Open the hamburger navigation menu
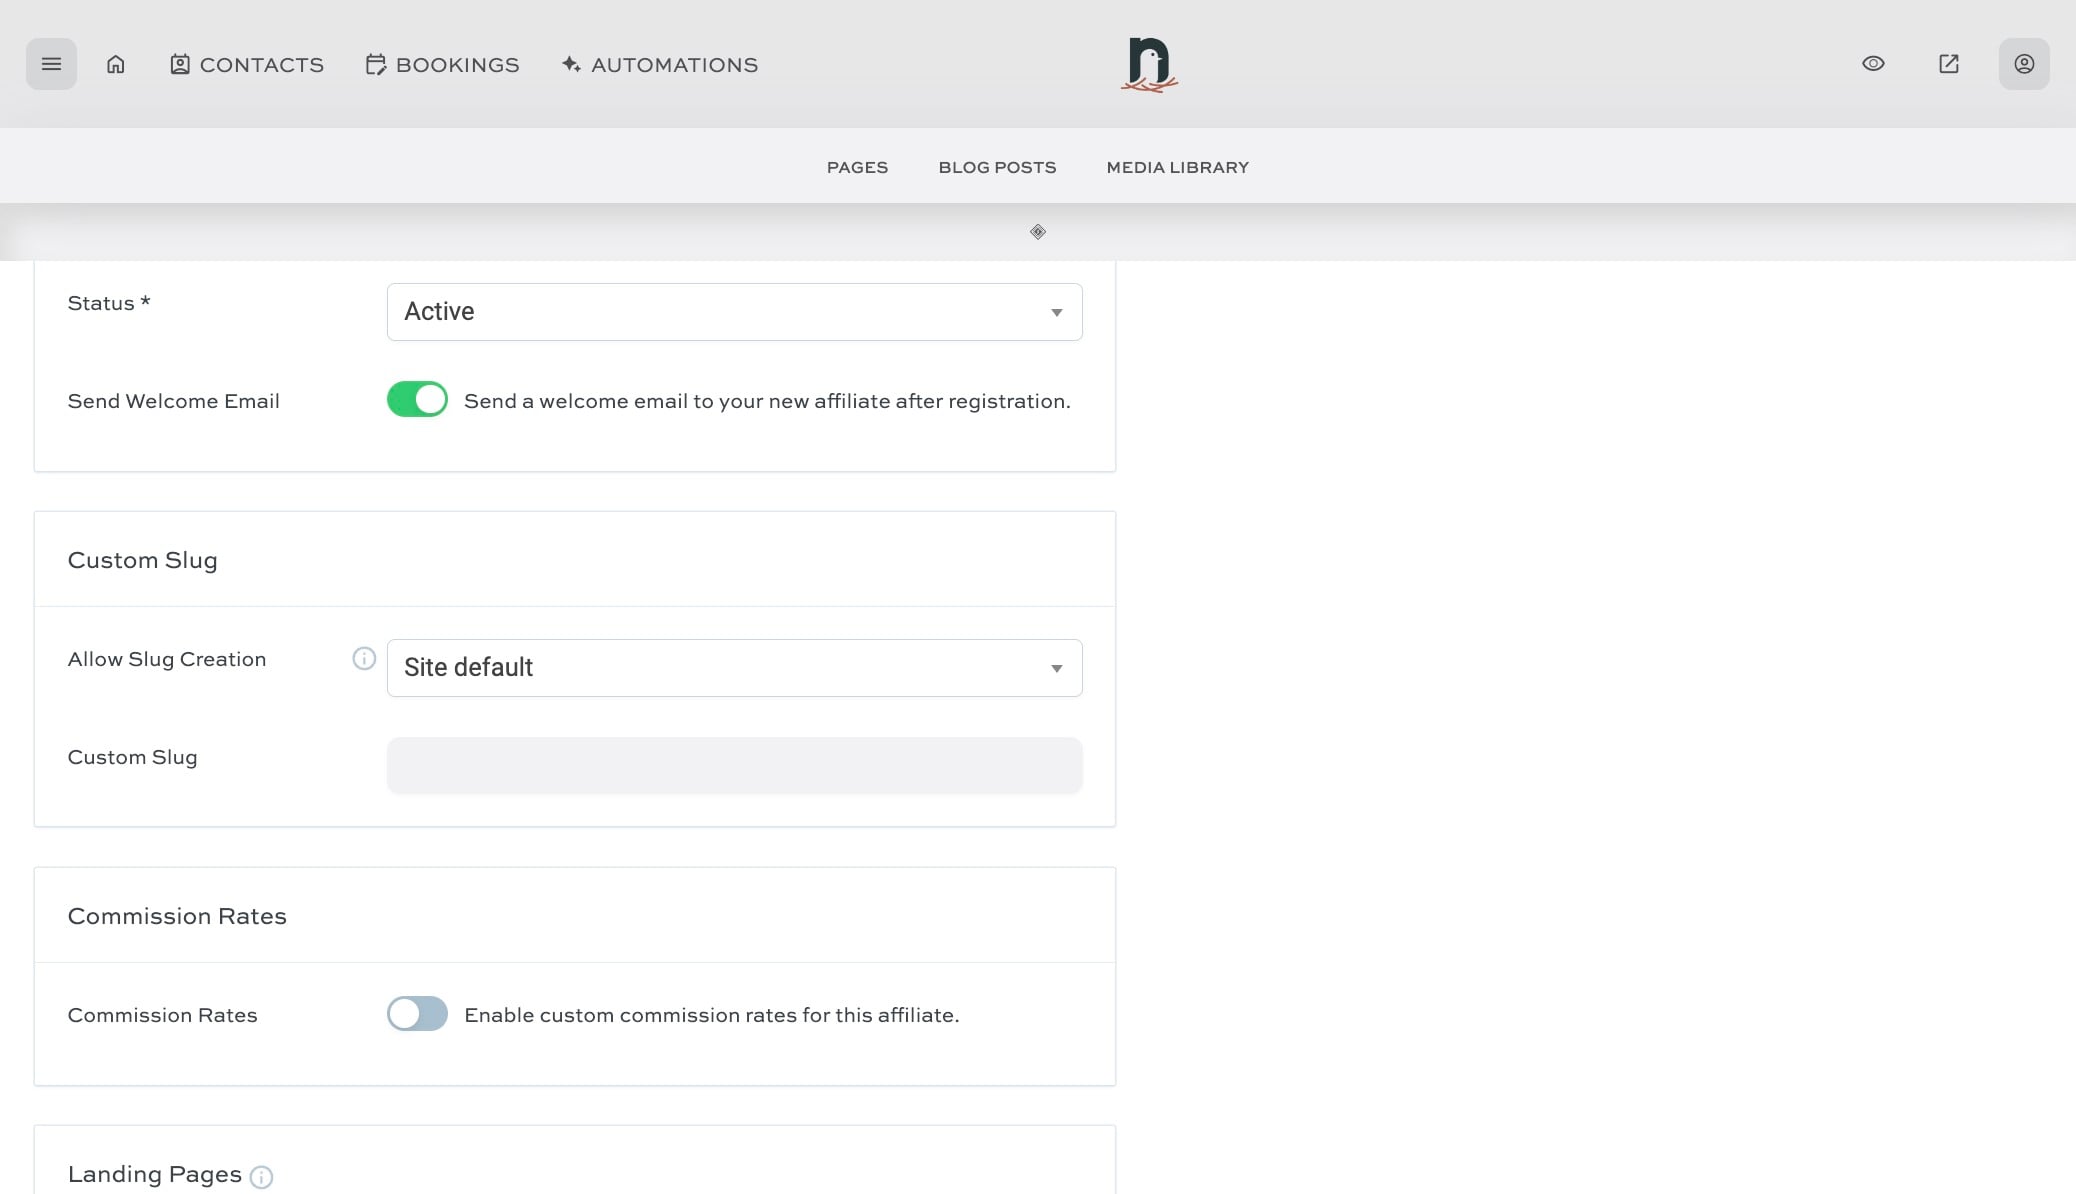Screen dimensions: 2076x1194 pyautogui.click(x=51, y=63)
